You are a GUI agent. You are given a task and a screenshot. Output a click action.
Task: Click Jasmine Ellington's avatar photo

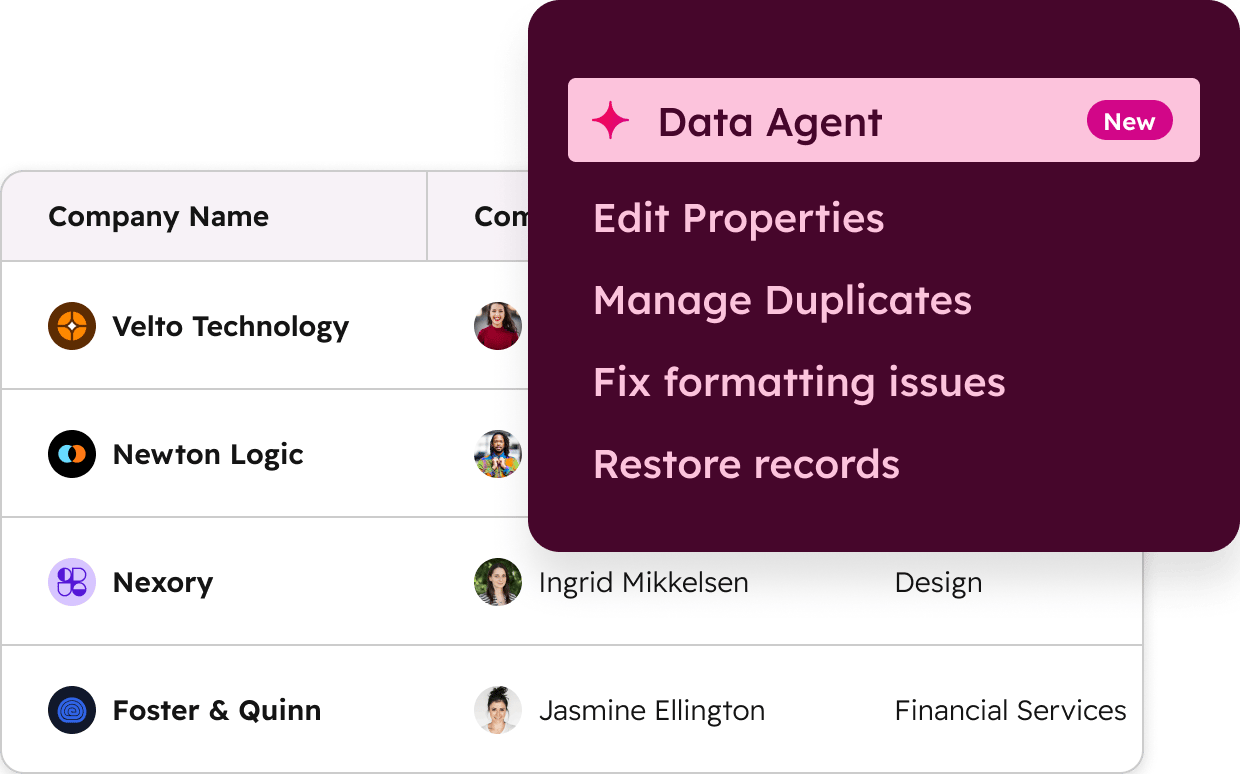point(497,710)
